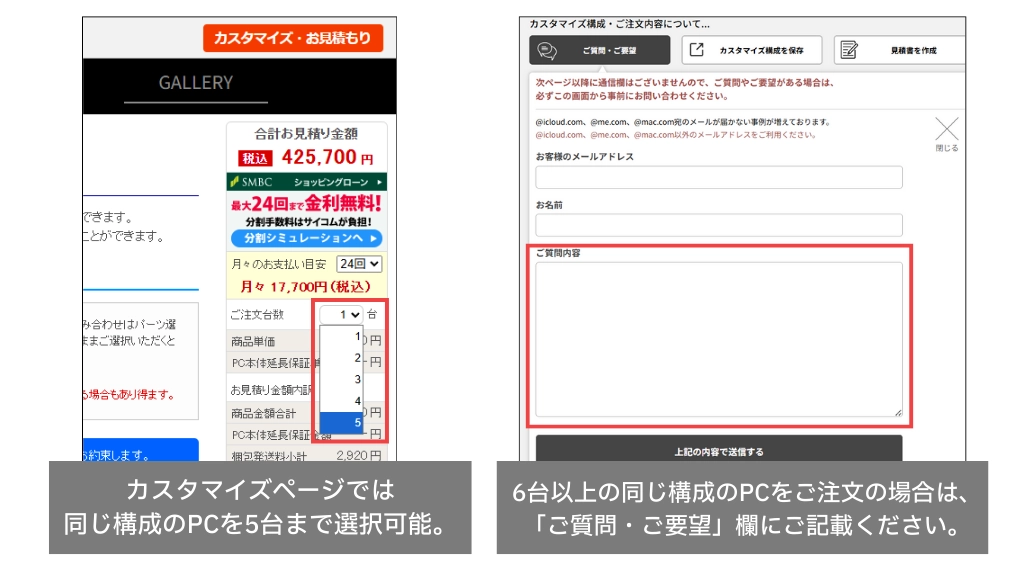Choose 3 from the quantity list

click(342, 379)
